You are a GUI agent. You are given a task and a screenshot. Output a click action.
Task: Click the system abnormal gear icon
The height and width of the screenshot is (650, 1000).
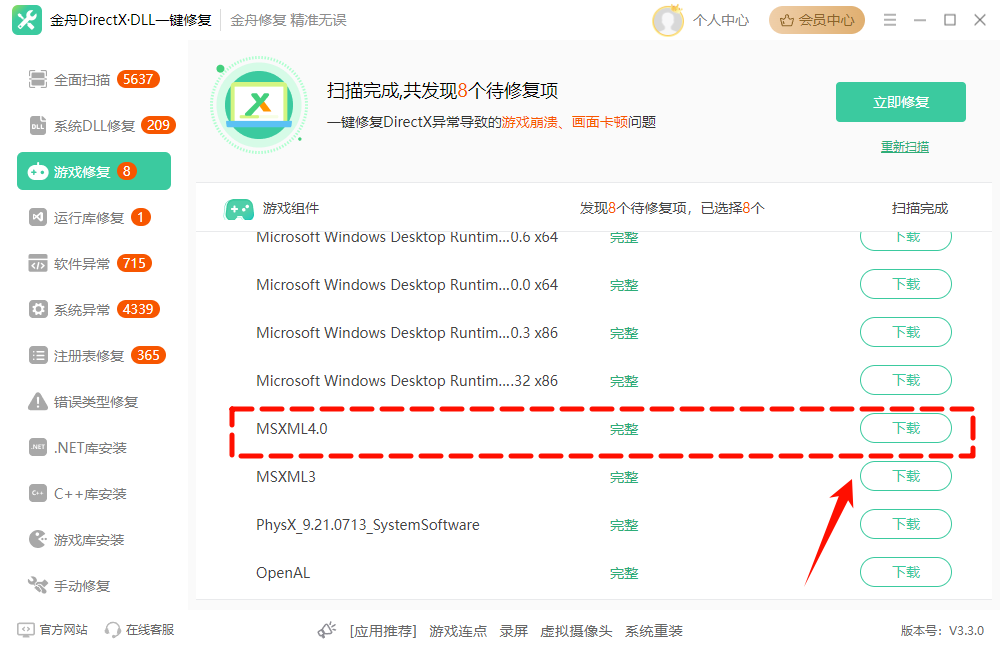(38, 309)
